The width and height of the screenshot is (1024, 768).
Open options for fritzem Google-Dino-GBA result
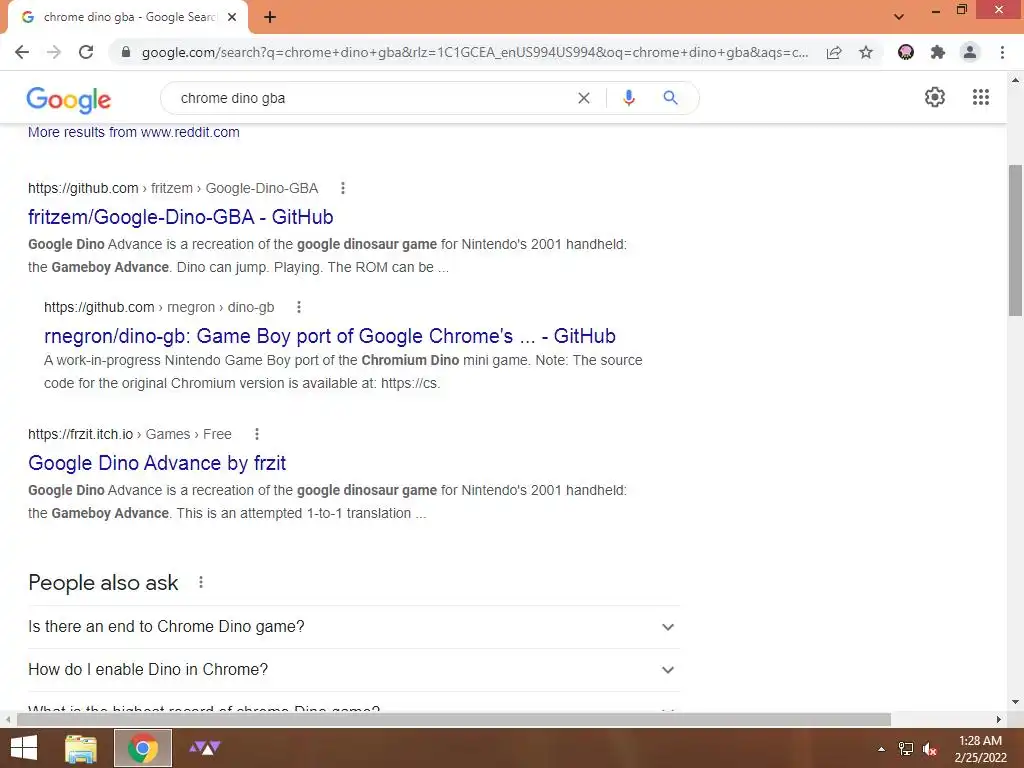click(x=343, y=188)
